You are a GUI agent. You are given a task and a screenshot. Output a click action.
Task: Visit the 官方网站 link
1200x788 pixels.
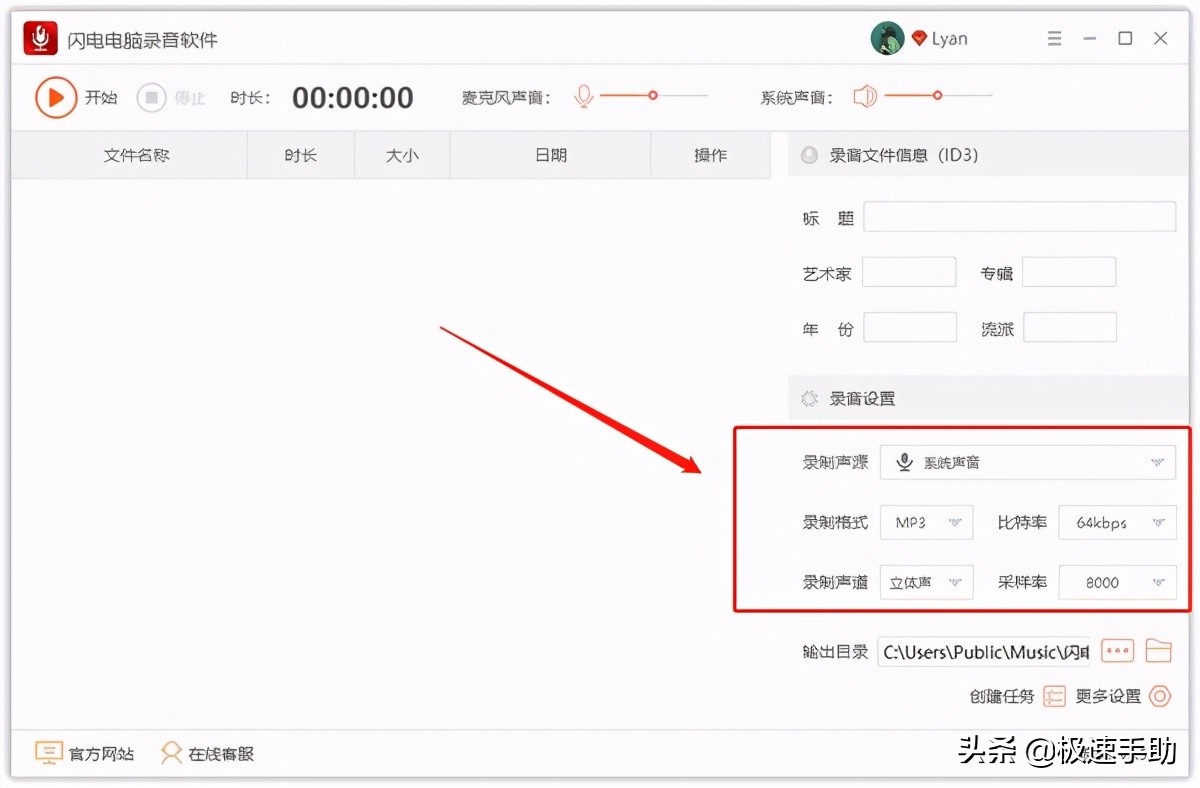tap(85, 753)
